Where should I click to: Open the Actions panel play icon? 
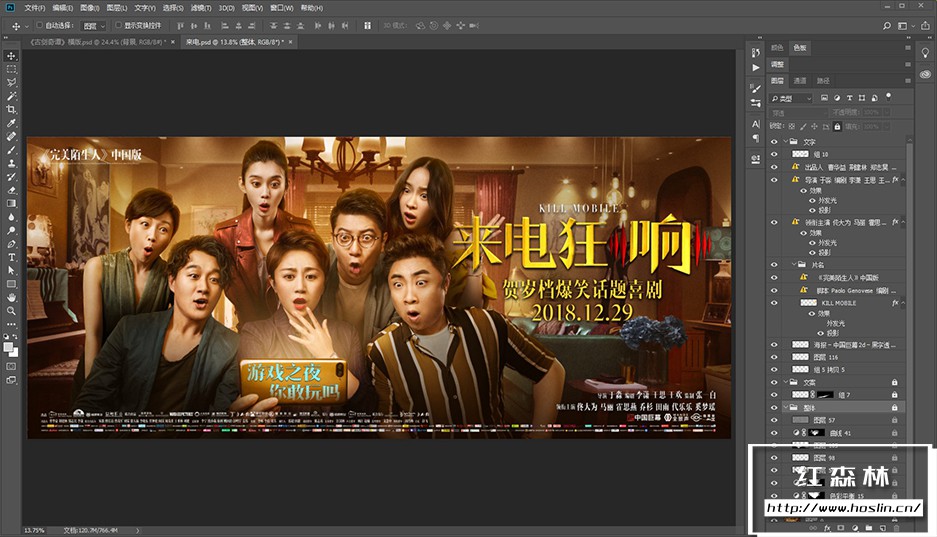pyautogui.click(x=755, y=67)
